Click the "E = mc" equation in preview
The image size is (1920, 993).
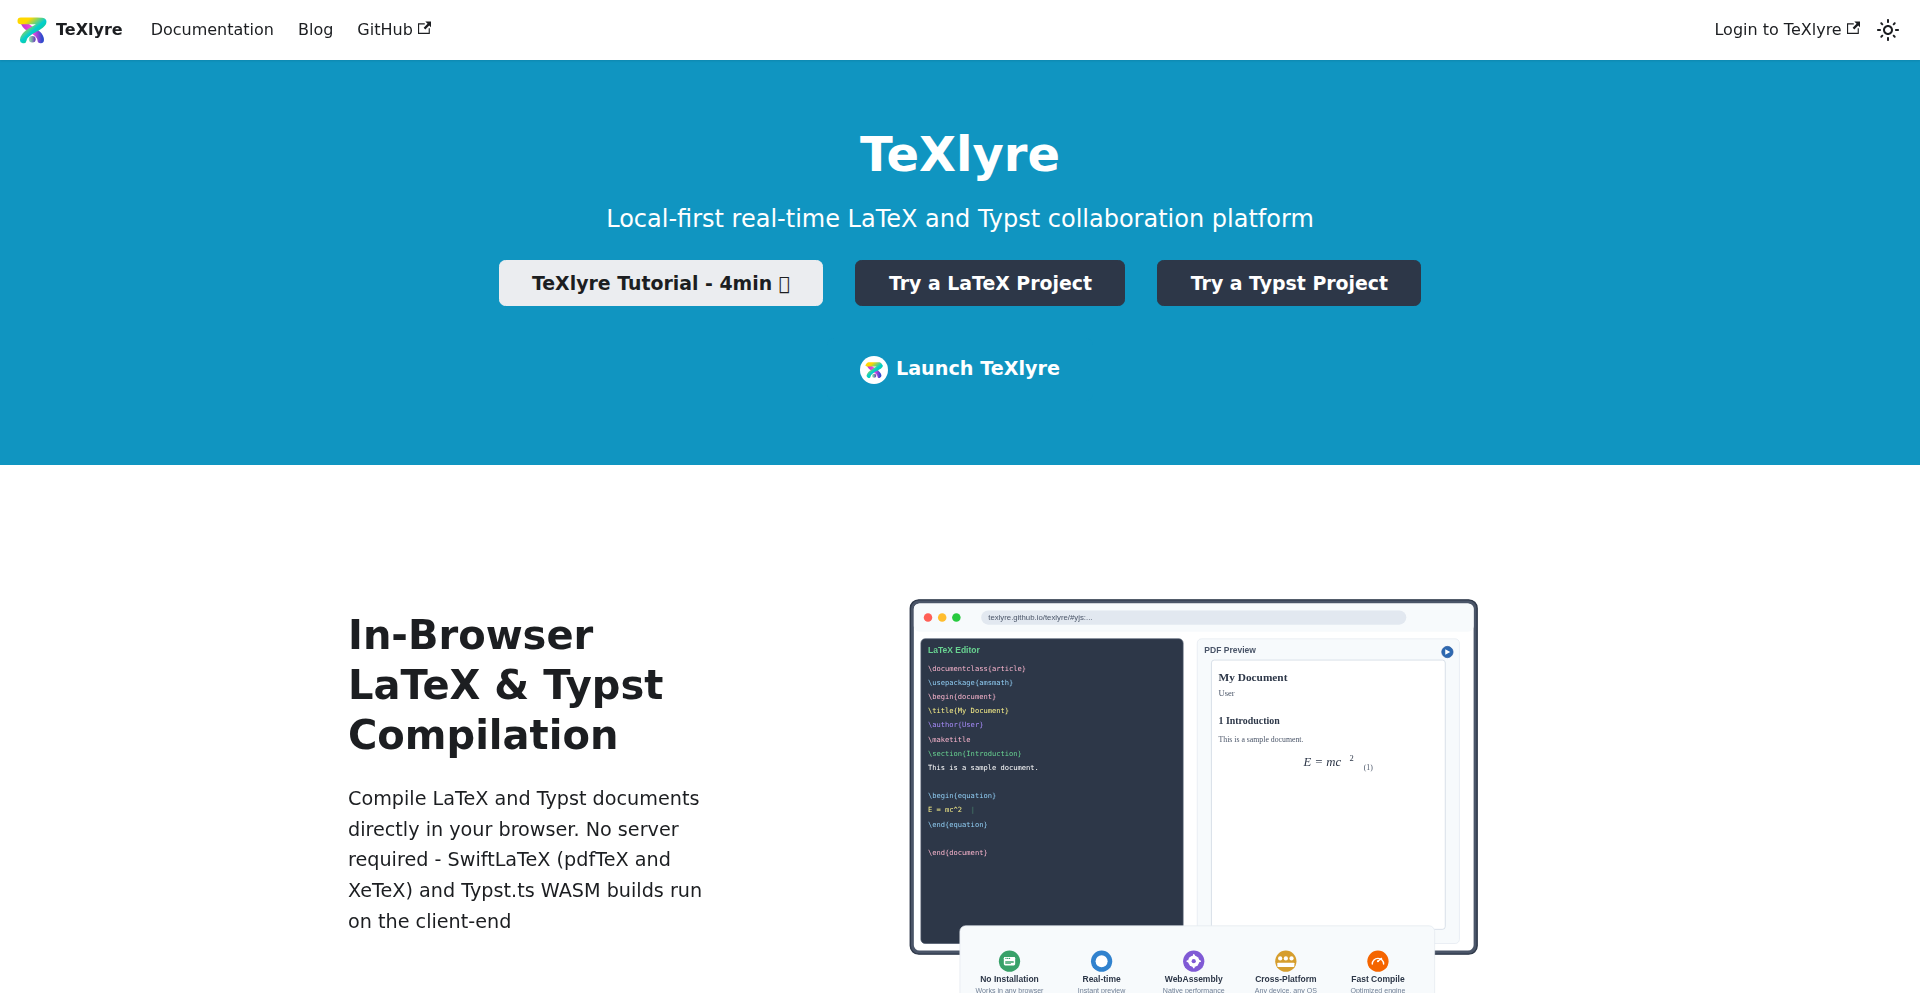tap(1328, 761)
